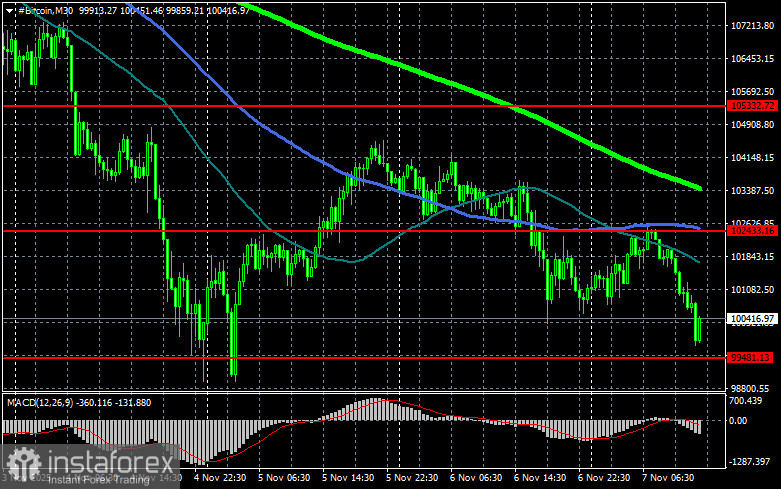
Task: Select the red 105332.72 price level tag
Action: (x=752, y=106)
